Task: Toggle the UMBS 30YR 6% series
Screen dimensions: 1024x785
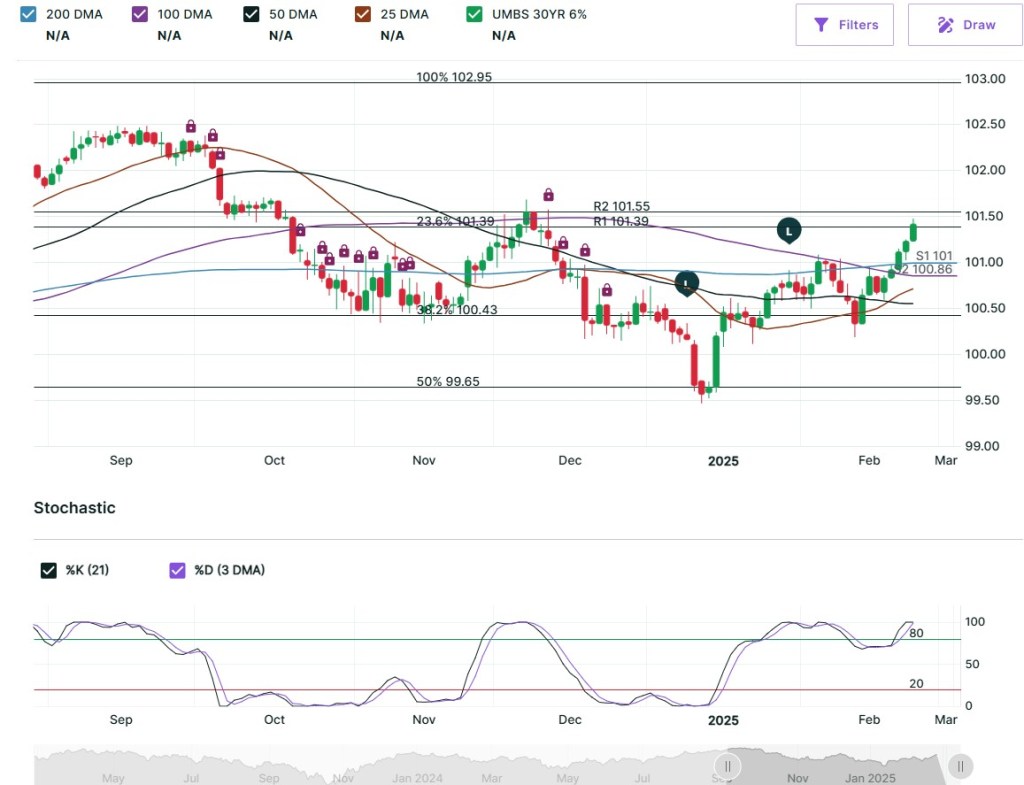Action: 475,14
